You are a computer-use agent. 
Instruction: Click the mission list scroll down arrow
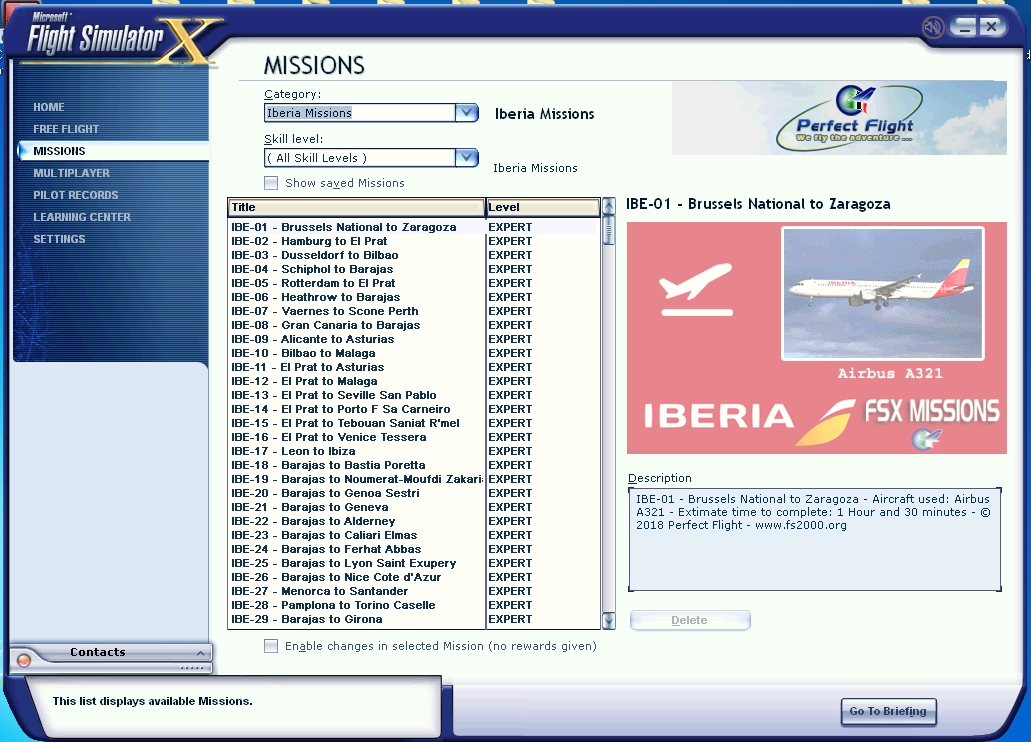click(x=609, y=620)
